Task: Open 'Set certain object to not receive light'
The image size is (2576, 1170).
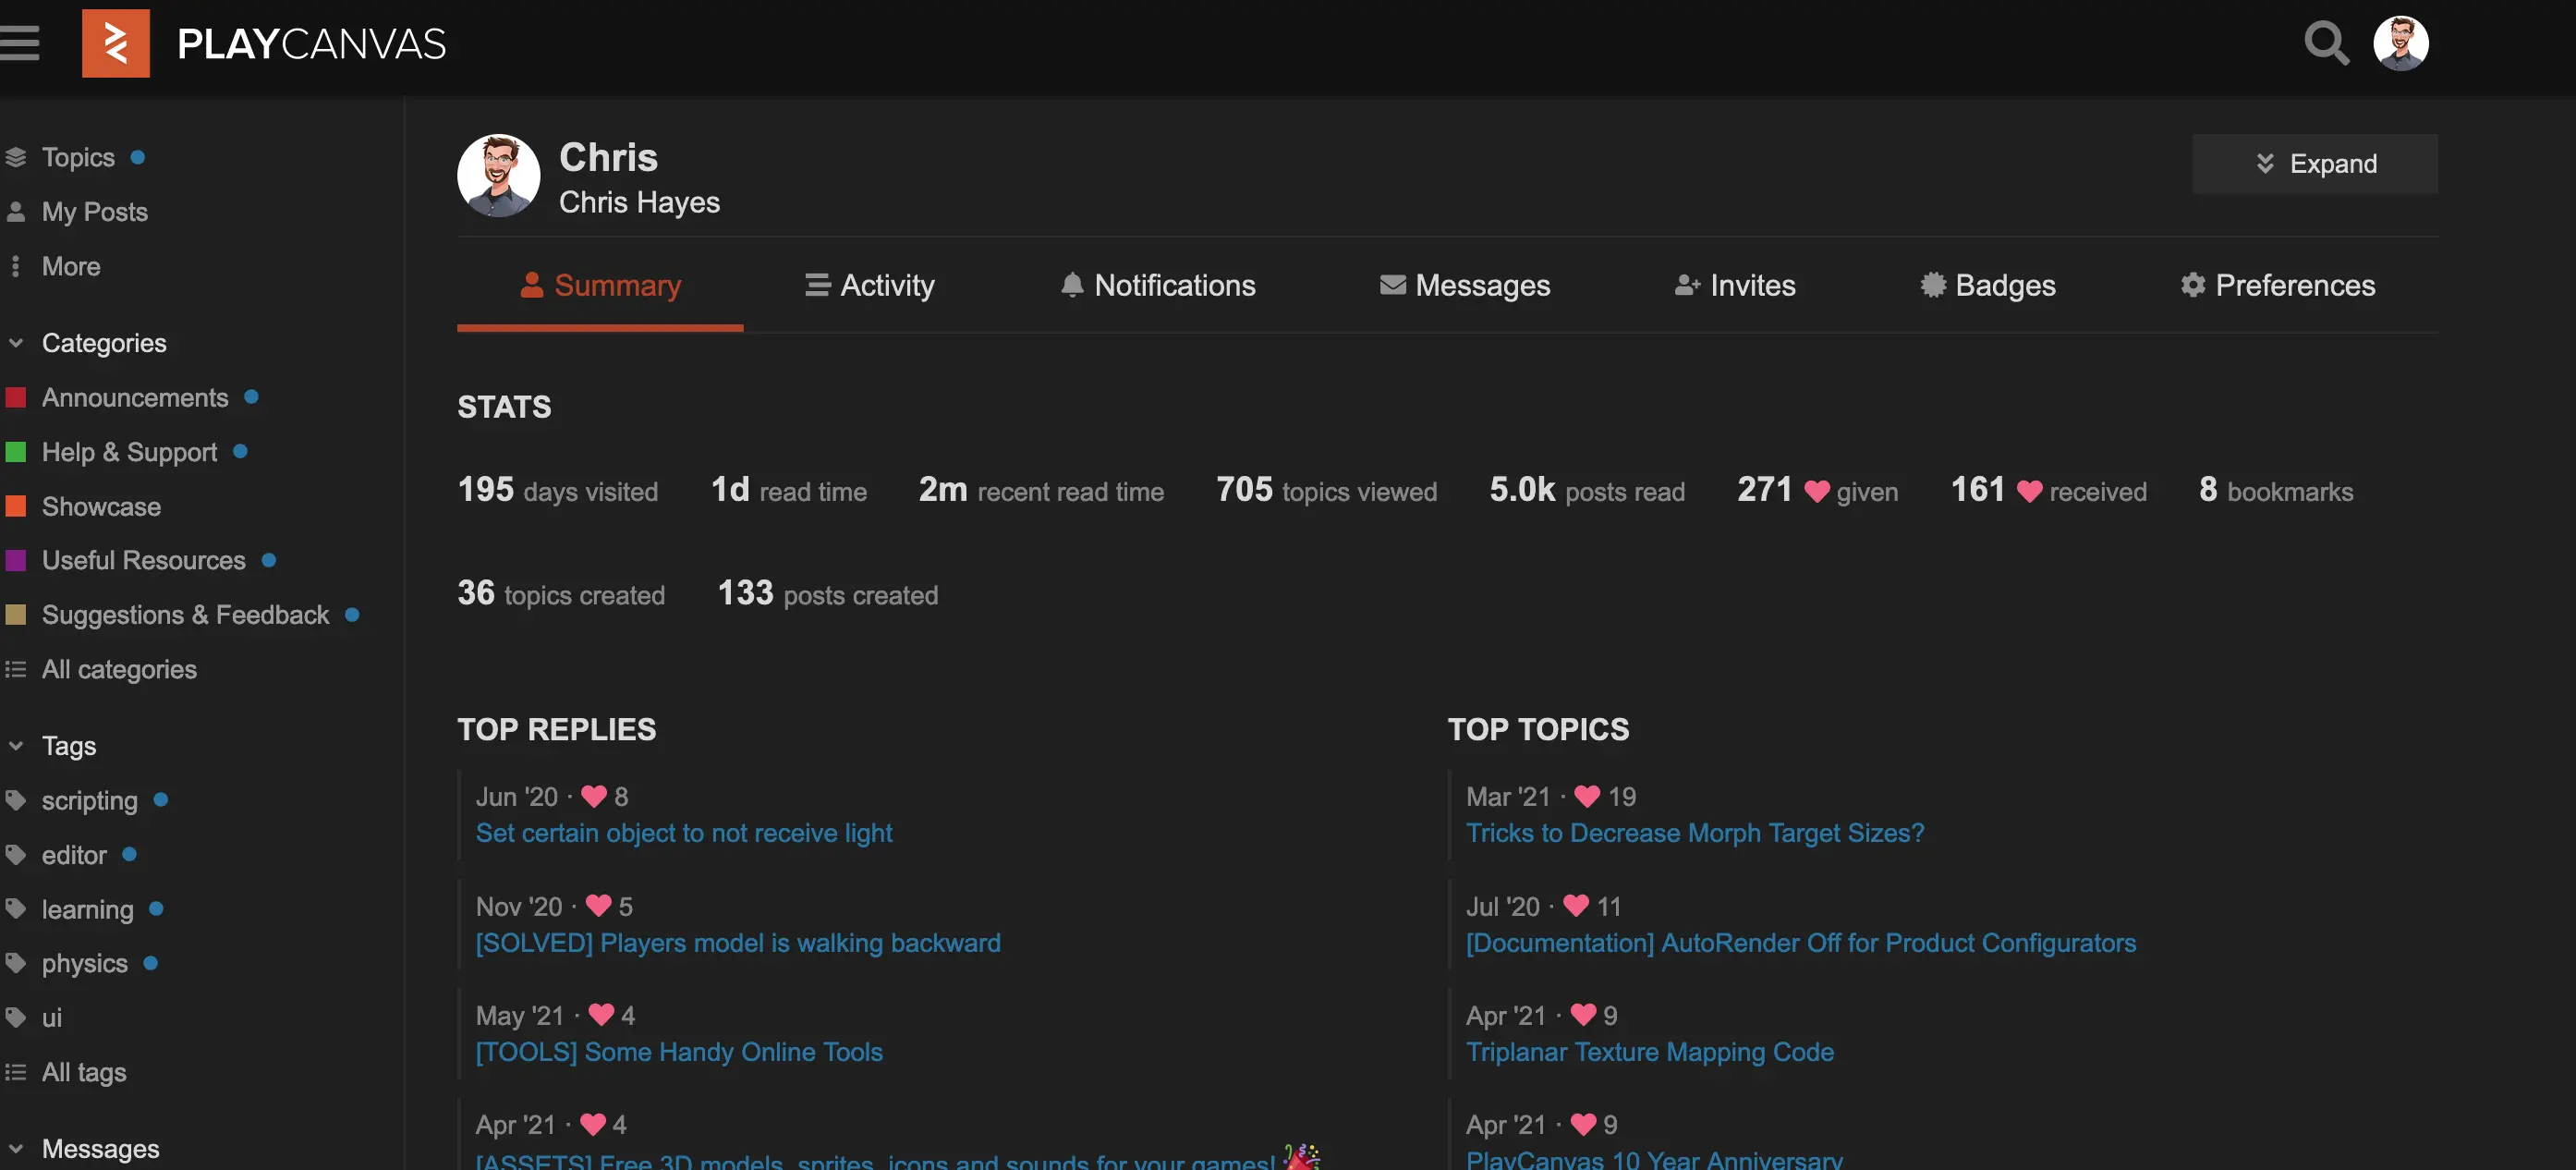Action: (x=684, y=833)
